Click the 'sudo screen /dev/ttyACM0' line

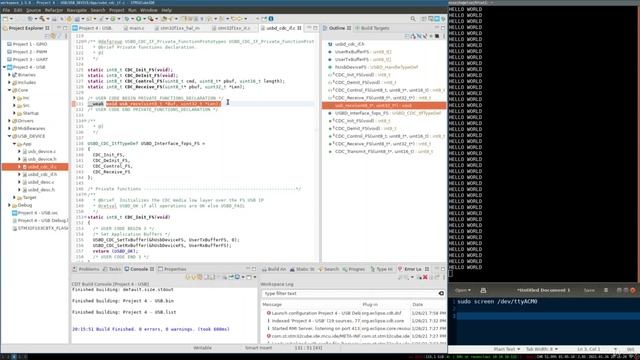tap(497, 302)
